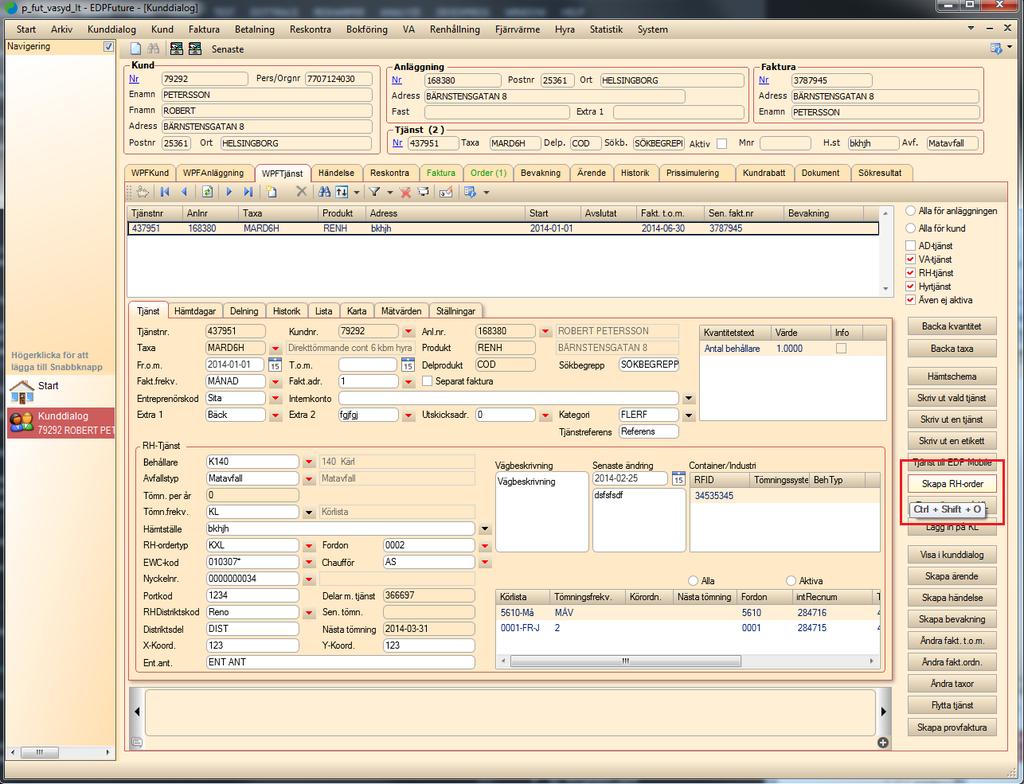This screenshot has height=784, width=1024.
Task: Click the Backa kvantitet button
Action: [952, 326]
